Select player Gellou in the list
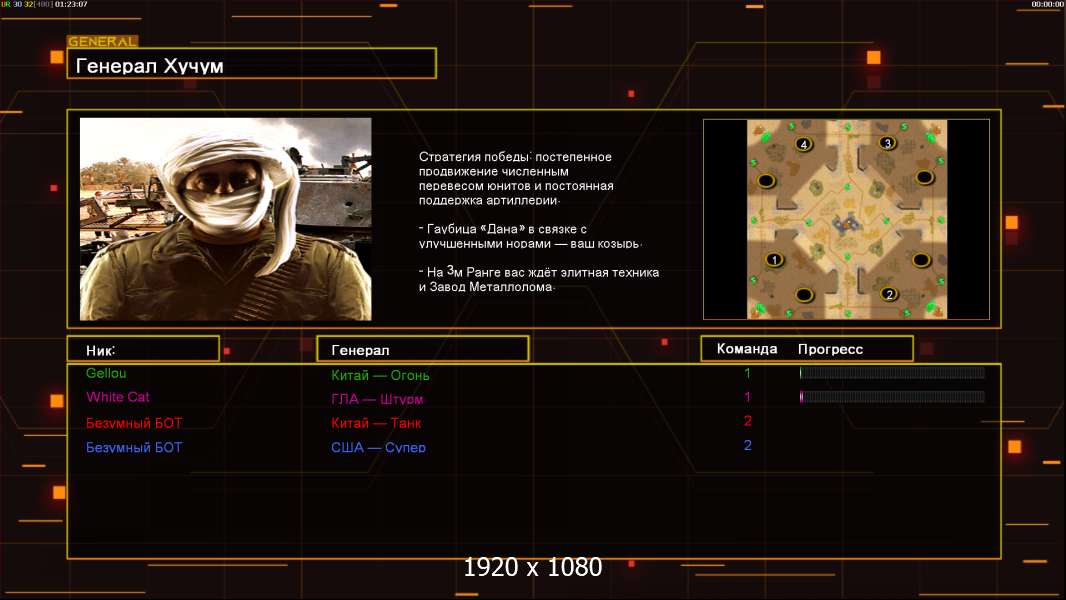Viewport: 1066px width, 600px height. coord(106,373)
